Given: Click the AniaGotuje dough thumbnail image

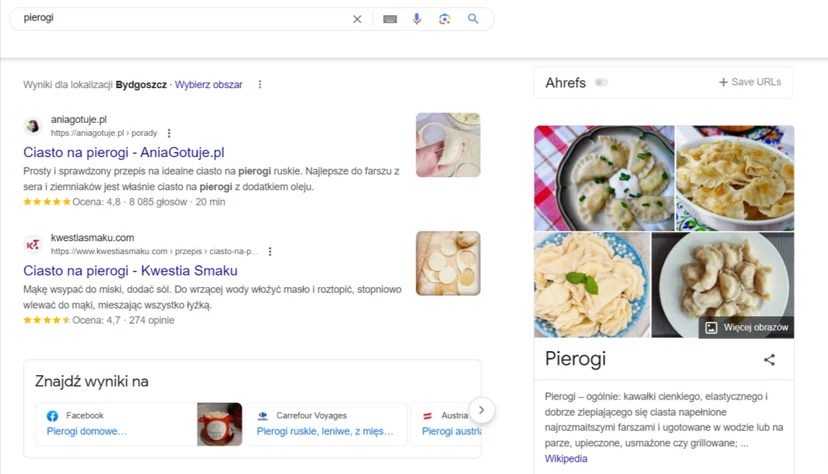Looking at the screenshot, I should [x=448, y=145].
